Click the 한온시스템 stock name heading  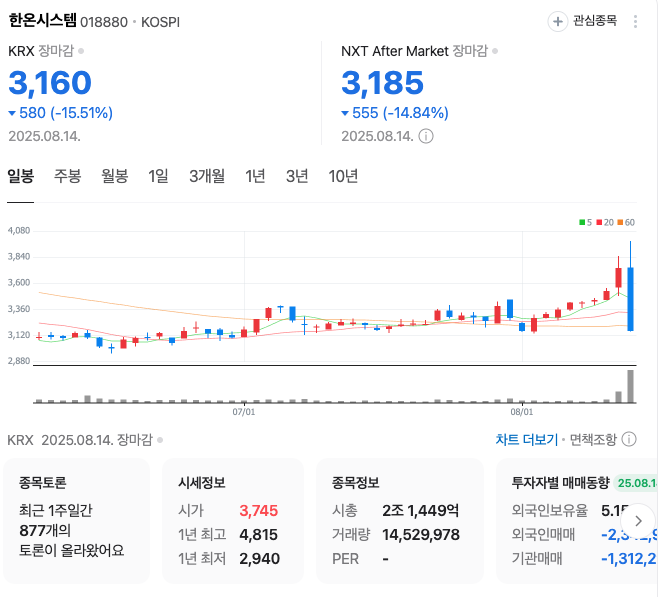42,21
